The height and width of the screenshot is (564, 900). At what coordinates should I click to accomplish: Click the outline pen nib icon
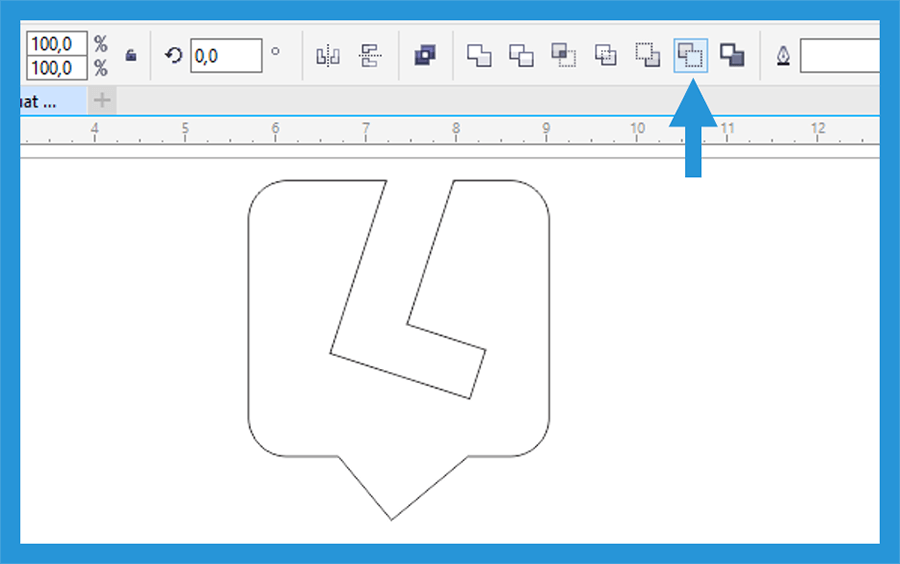(783, 56)
